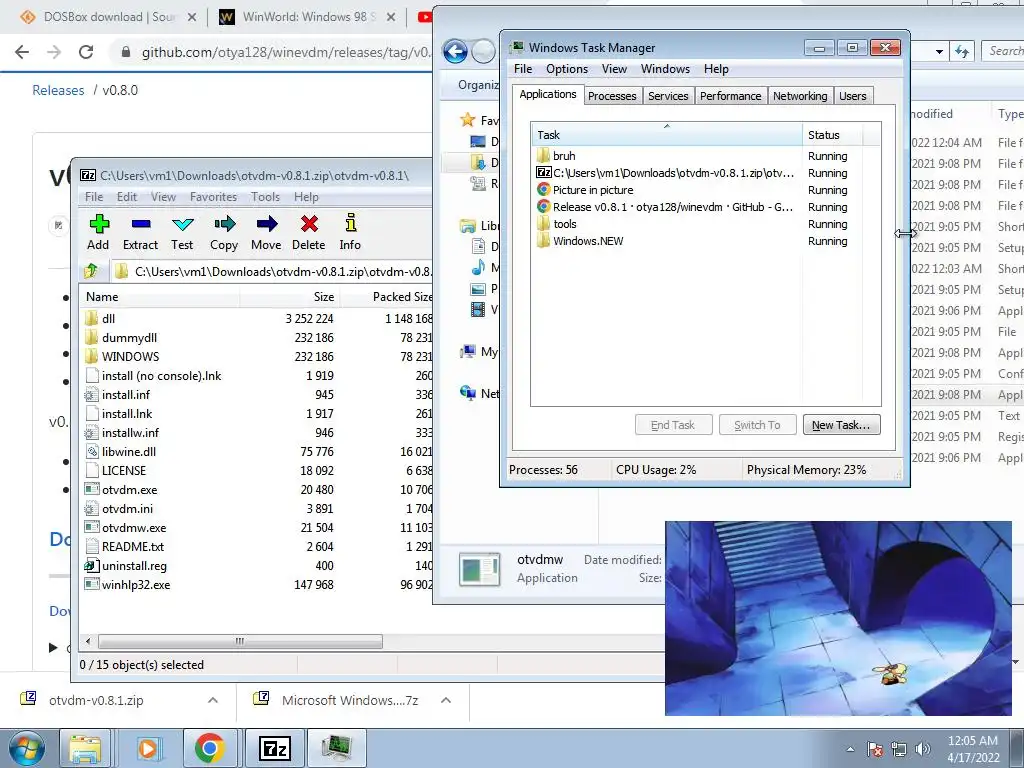
Task: Open Windows Explorer from the taskbar
Action: click(85, 748)
